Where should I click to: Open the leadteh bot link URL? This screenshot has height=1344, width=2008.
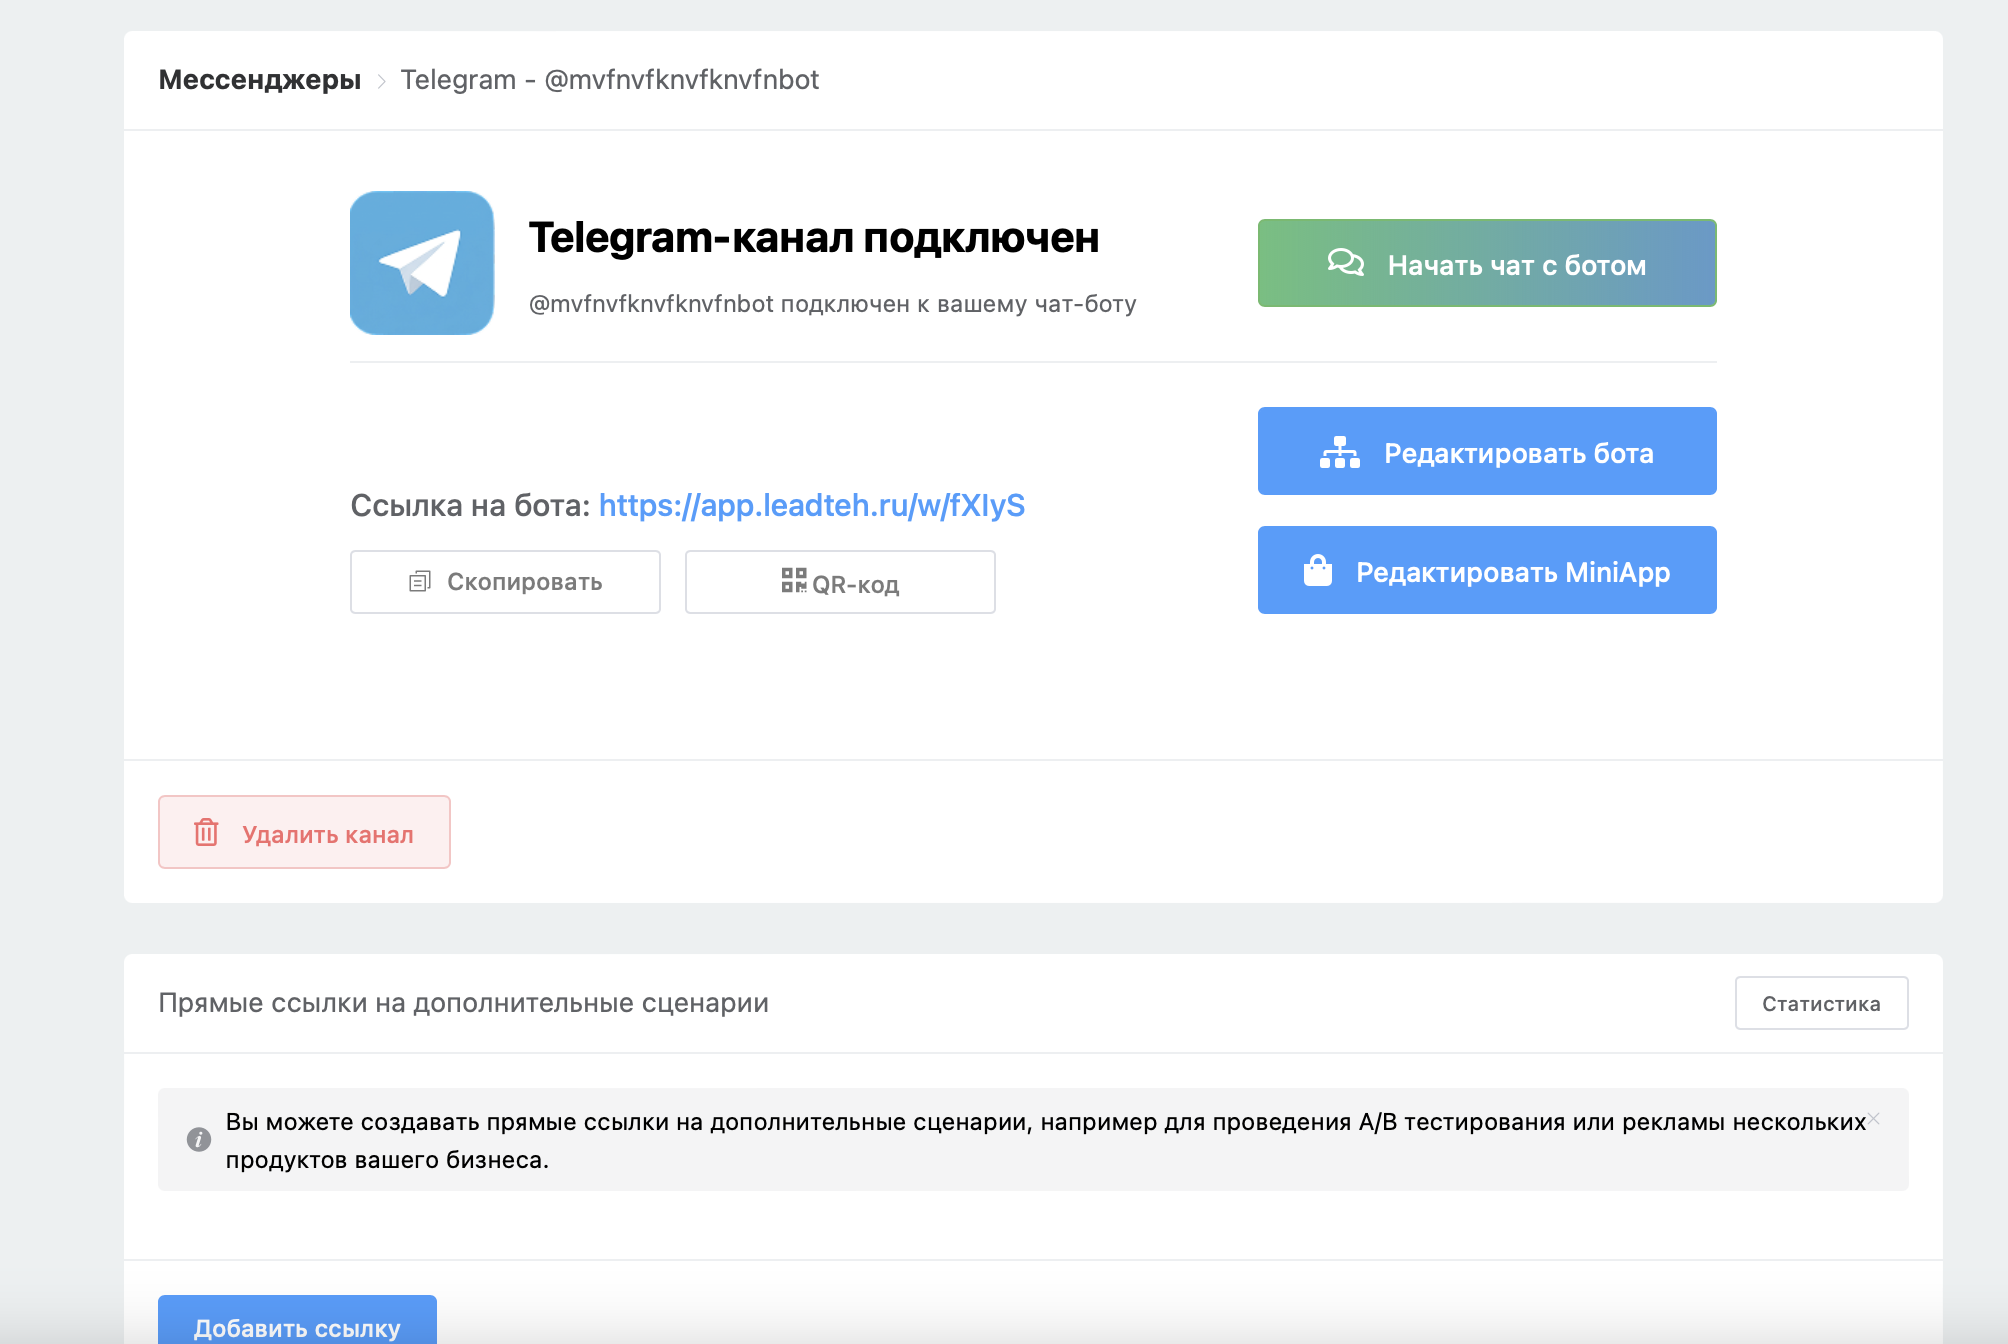click(x=812, y=506)
